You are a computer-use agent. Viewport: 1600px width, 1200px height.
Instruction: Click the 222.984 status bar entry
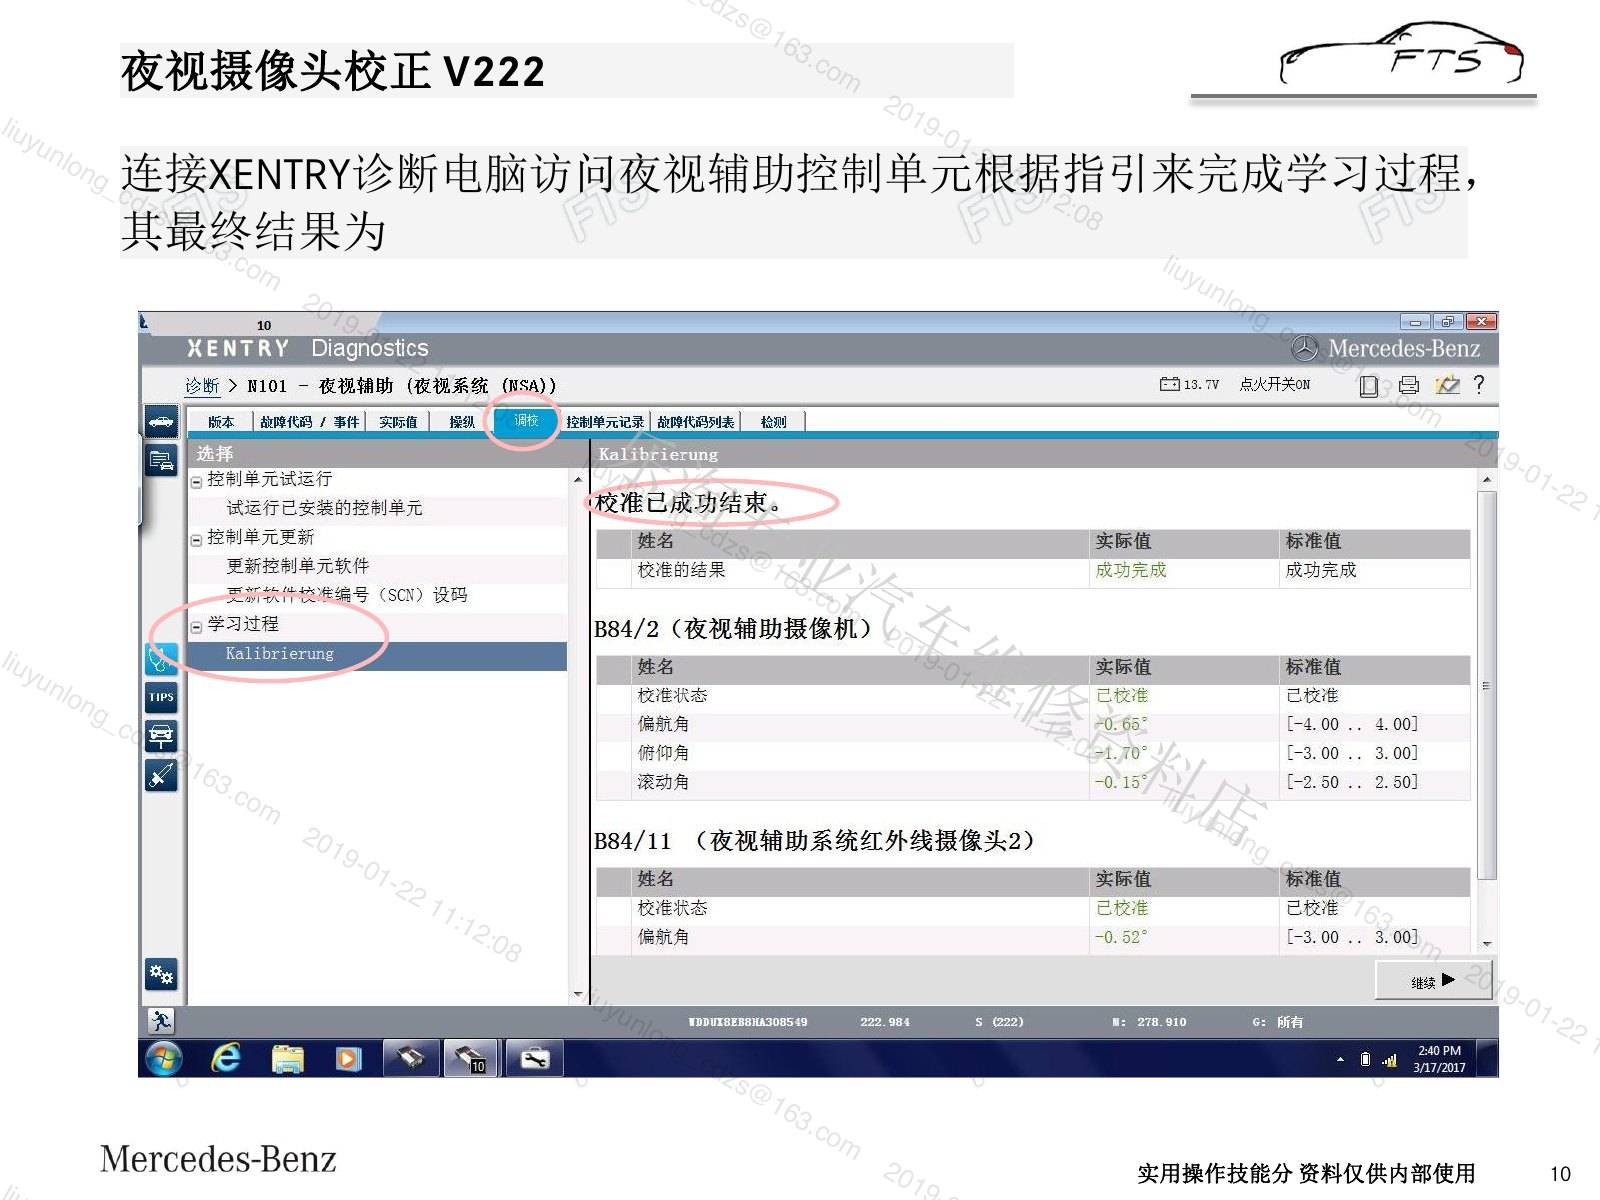(x=885, y=1022)
